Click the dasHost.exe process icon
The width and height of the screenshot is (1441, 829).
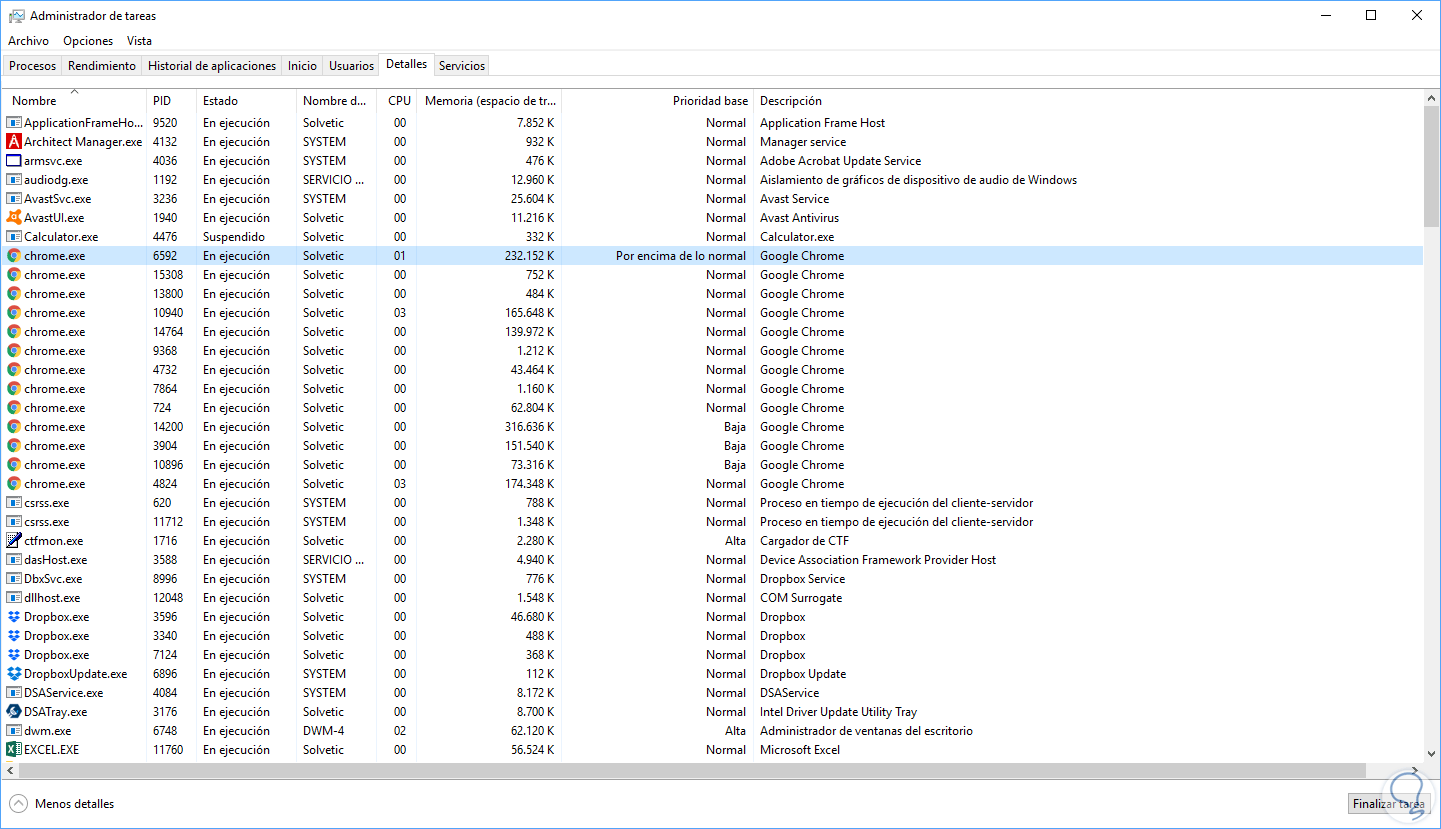point(14,560)
